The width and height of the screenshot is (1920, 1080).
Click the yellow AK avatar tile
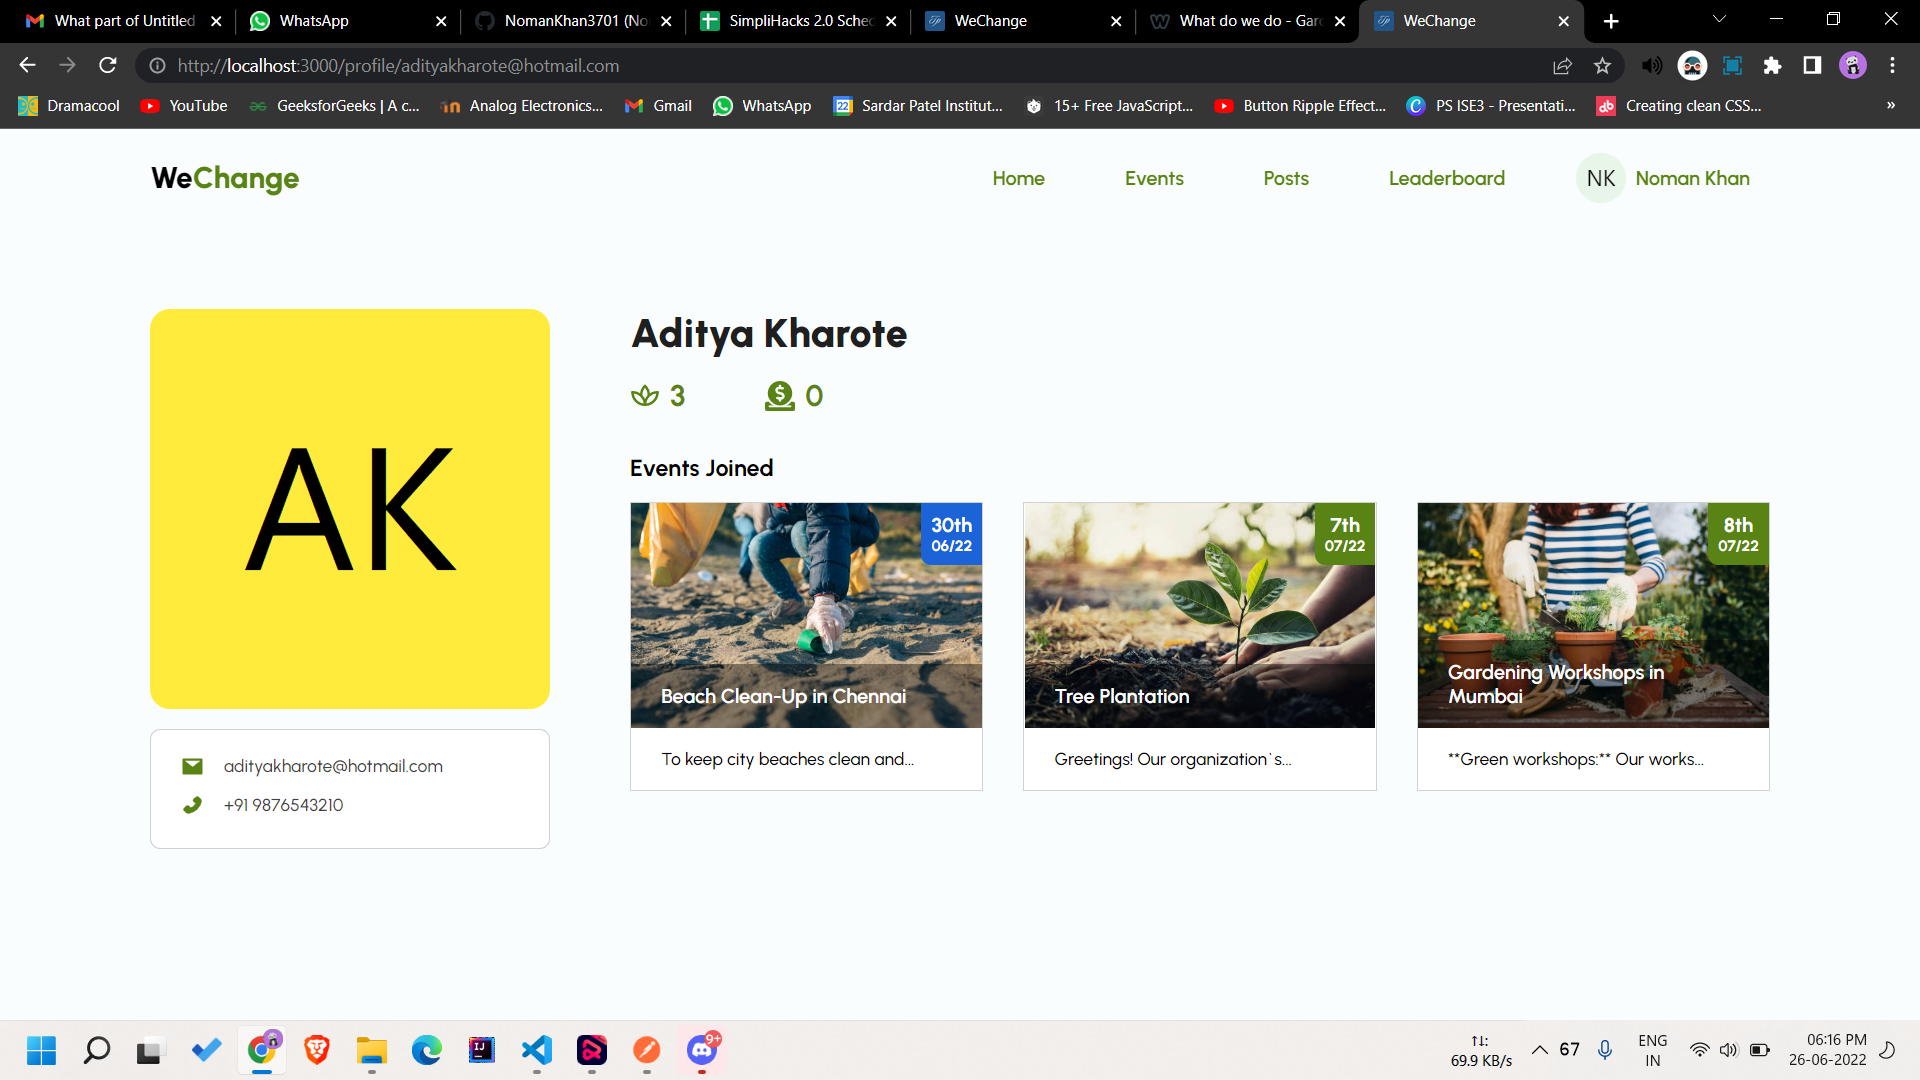[350, 509]
